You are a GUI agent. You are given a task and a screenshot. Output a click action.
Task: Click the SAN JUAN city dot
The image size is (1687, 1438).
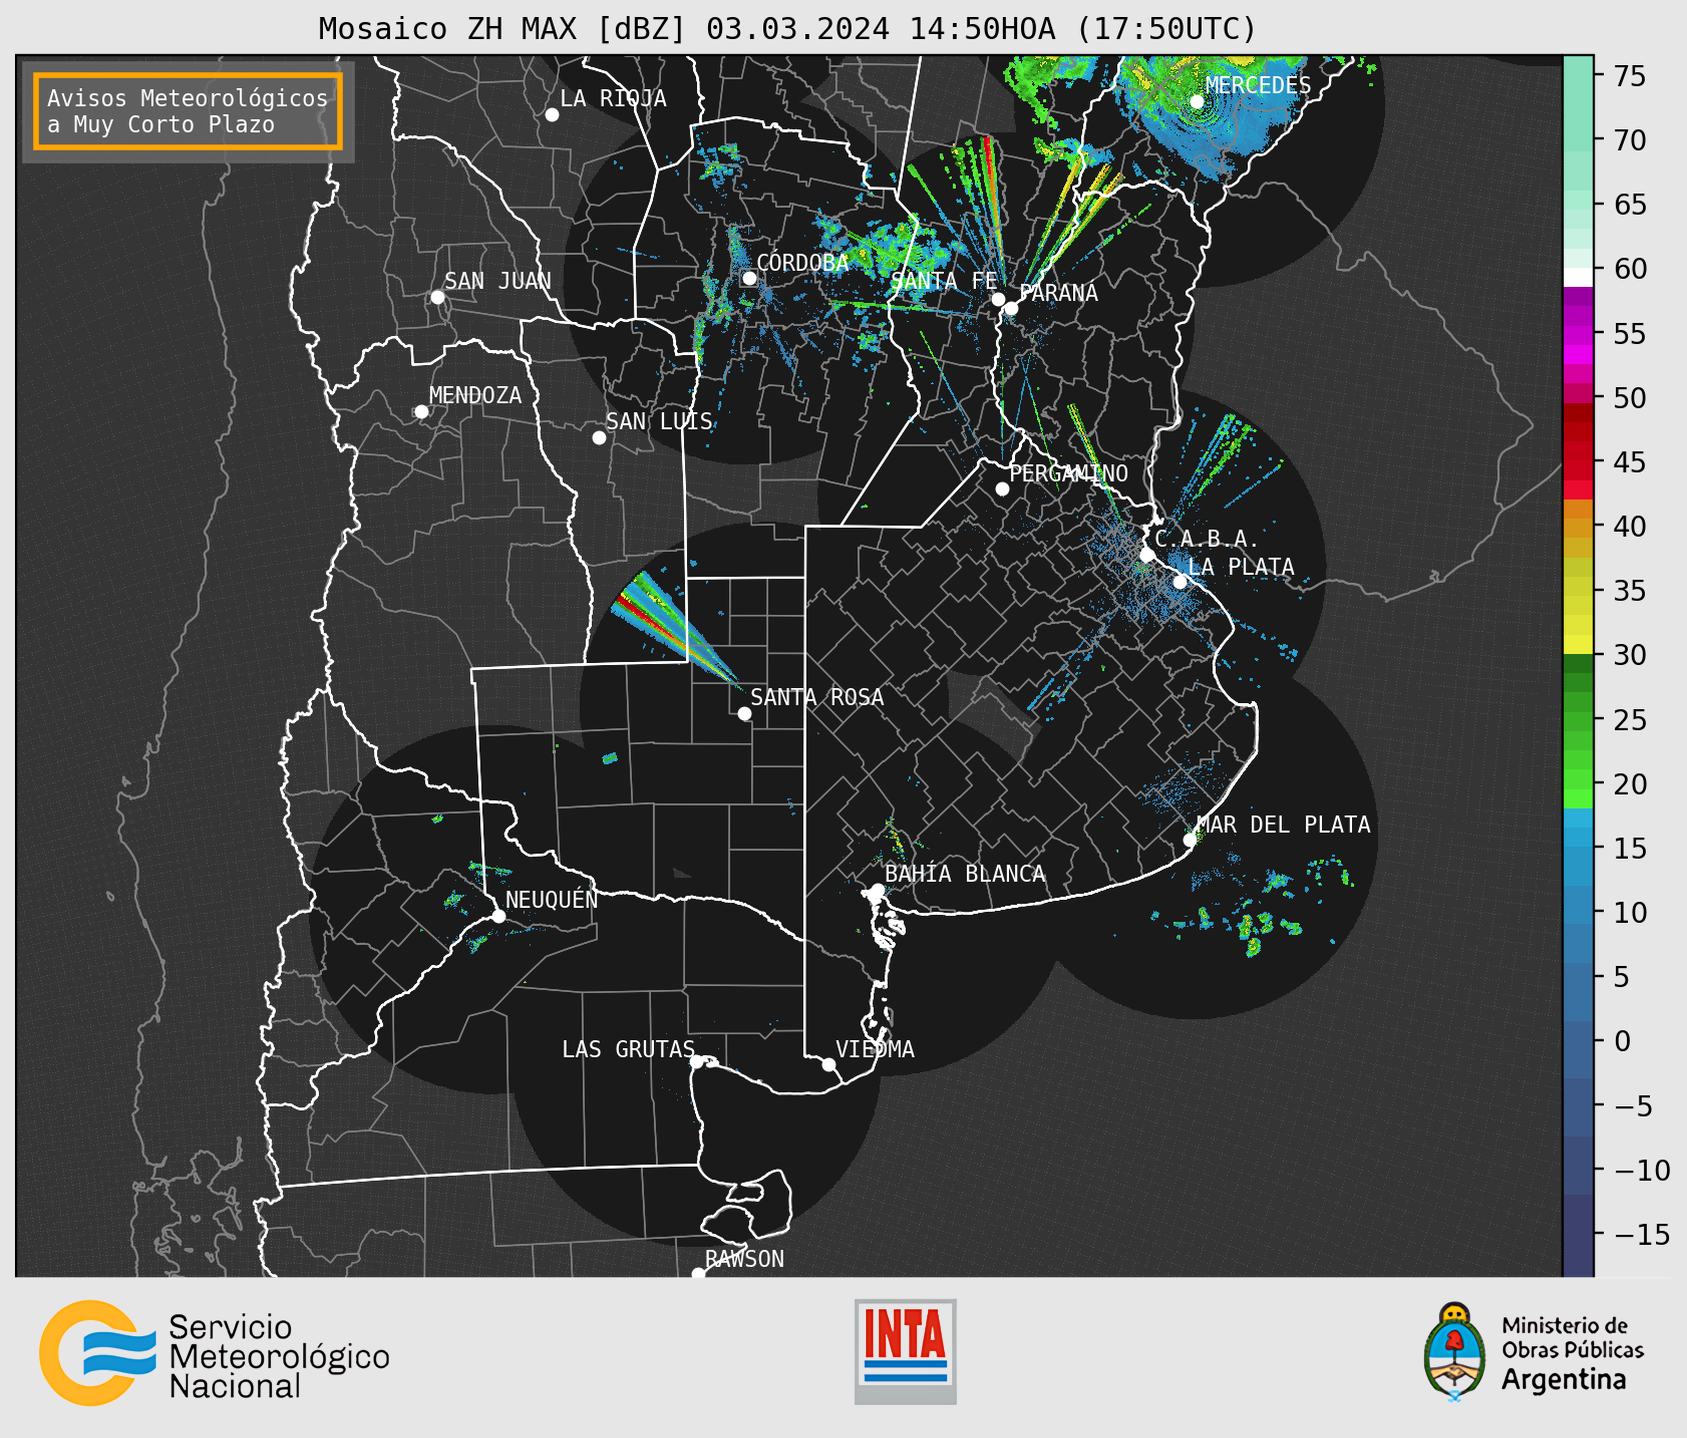point(437,297)
